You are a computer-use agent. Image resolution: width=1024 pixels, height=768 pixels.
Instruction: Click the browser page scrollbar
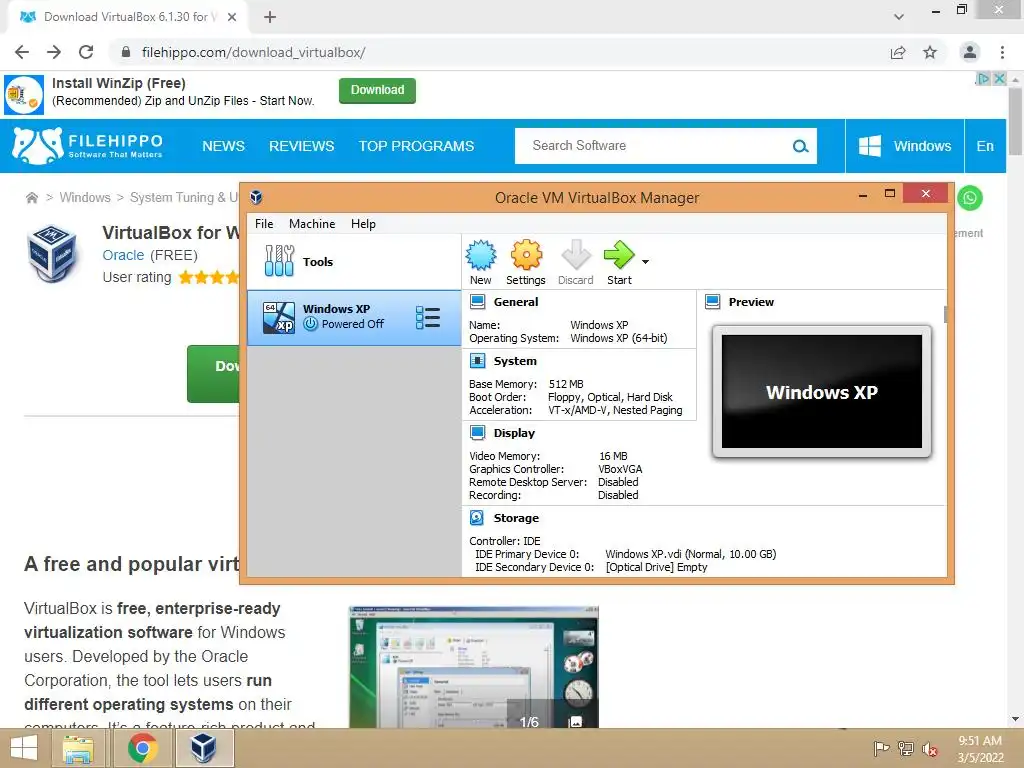pos(1015,121)
